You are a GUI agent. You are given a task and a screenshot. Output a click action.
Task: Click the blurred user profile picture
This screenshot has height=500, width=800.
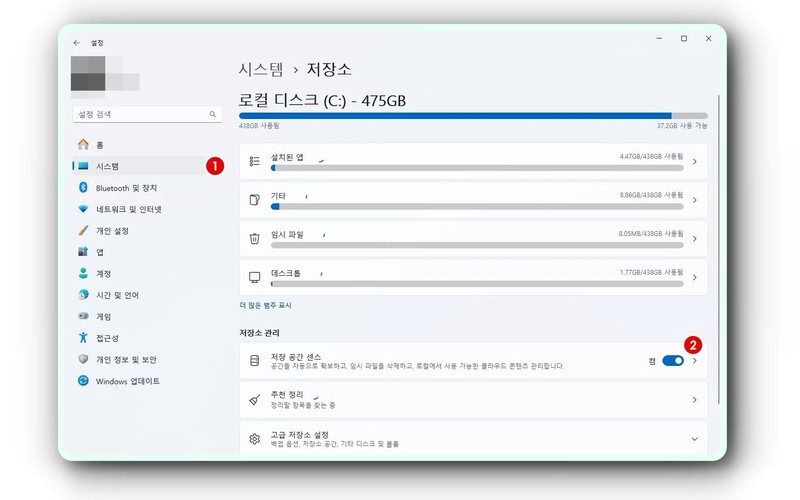[x=105, y=77]
